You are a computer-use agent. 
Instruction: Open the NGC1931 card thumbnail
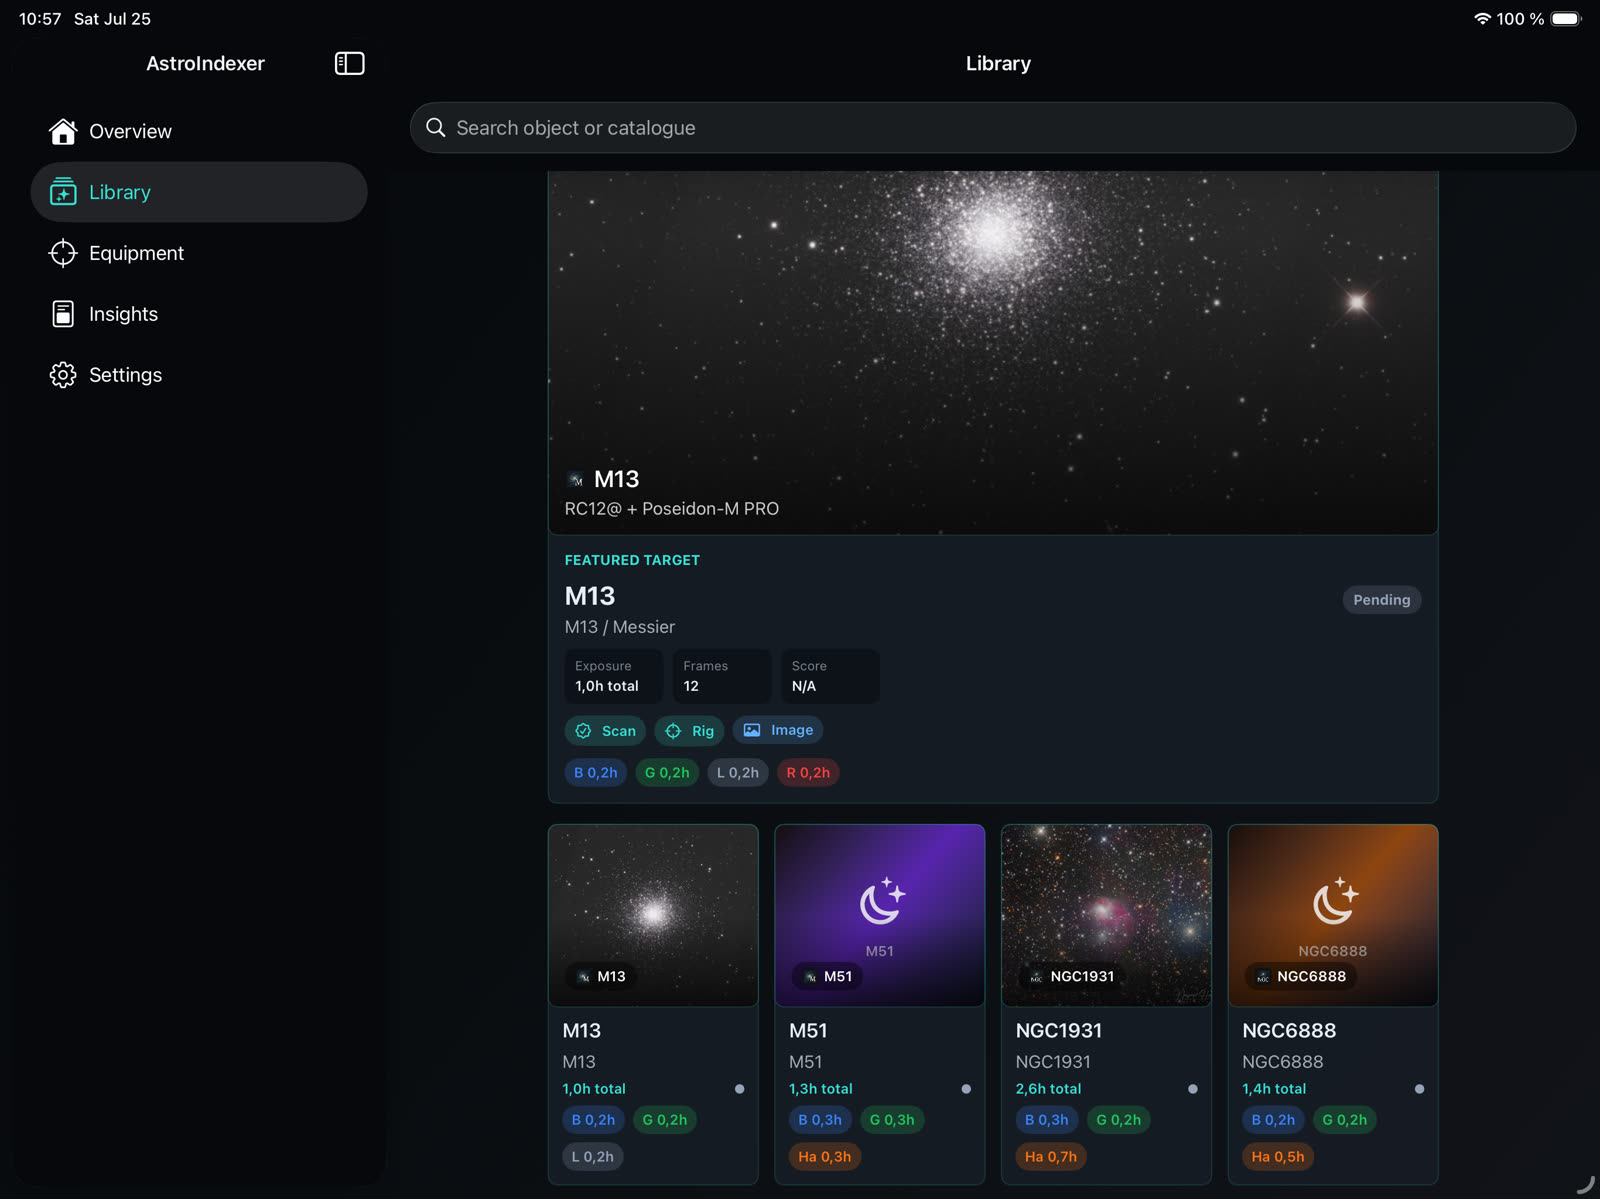(1106, 915)
